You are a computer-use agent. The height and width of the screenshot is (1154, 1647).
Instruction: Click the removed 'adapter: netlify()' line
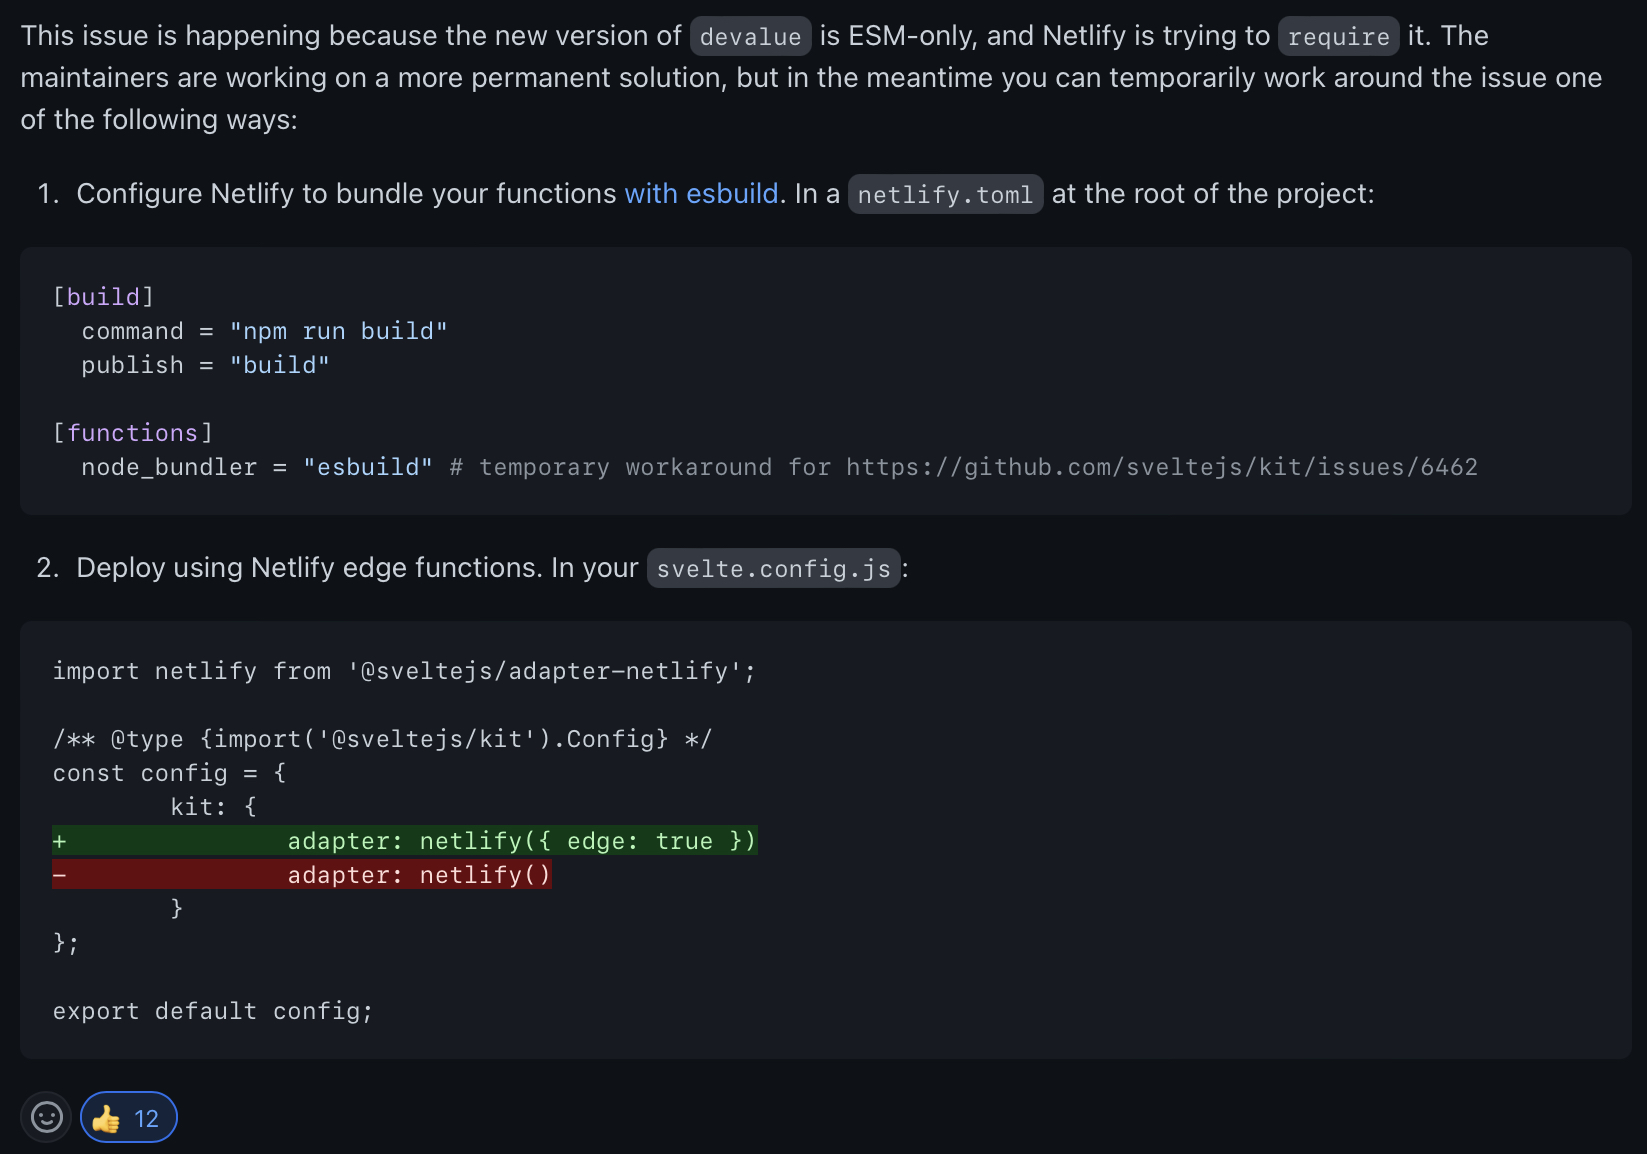point(419,875)
